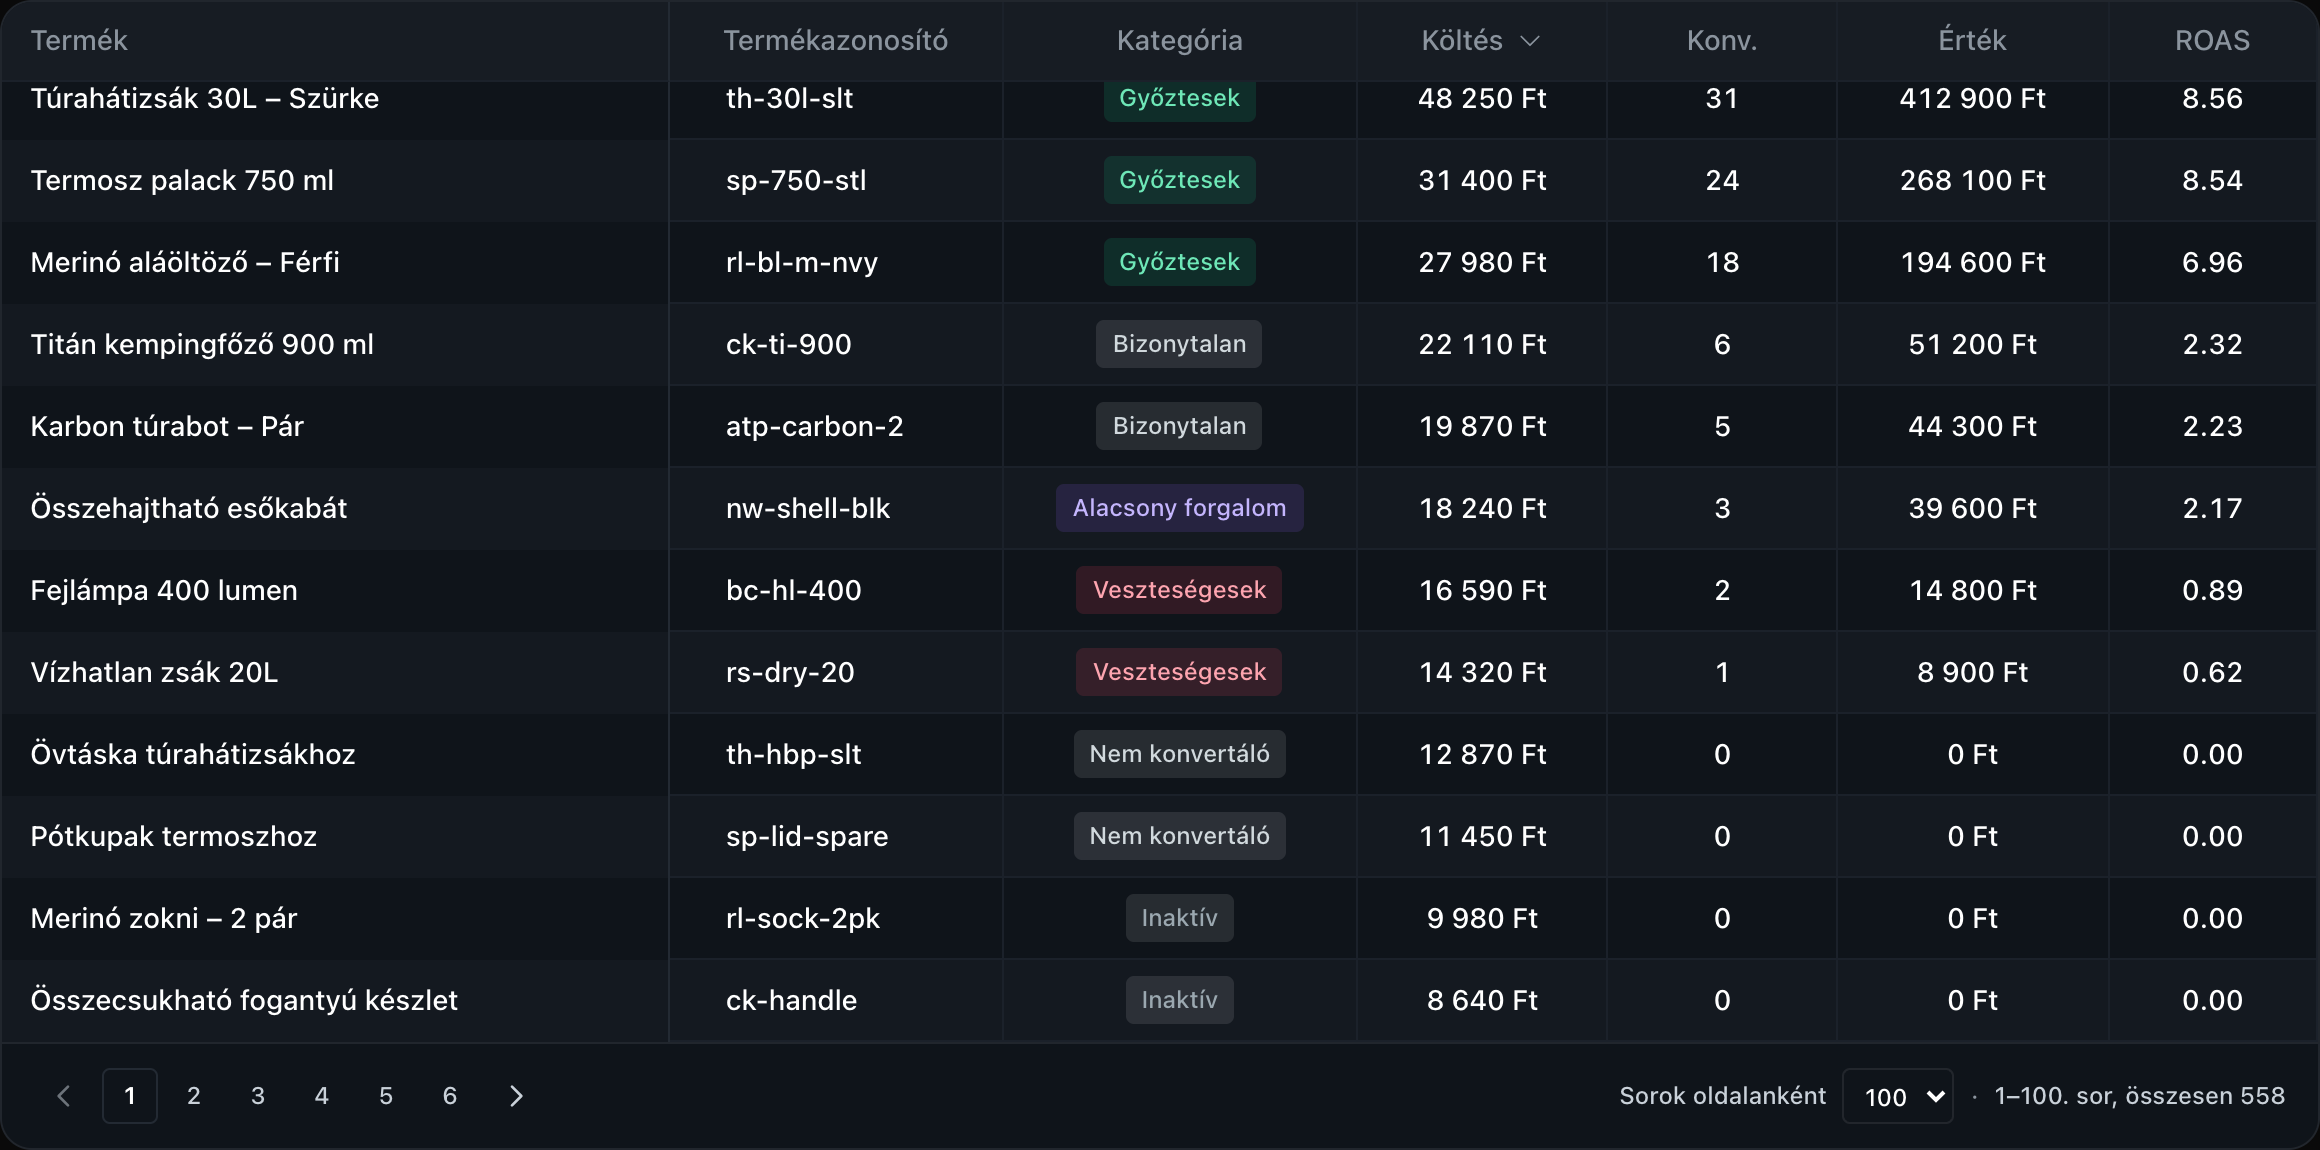Viewport: 2320px width, 1150px height.
Task: Go to next page arrow
Action: click(x=516, y=1096)
